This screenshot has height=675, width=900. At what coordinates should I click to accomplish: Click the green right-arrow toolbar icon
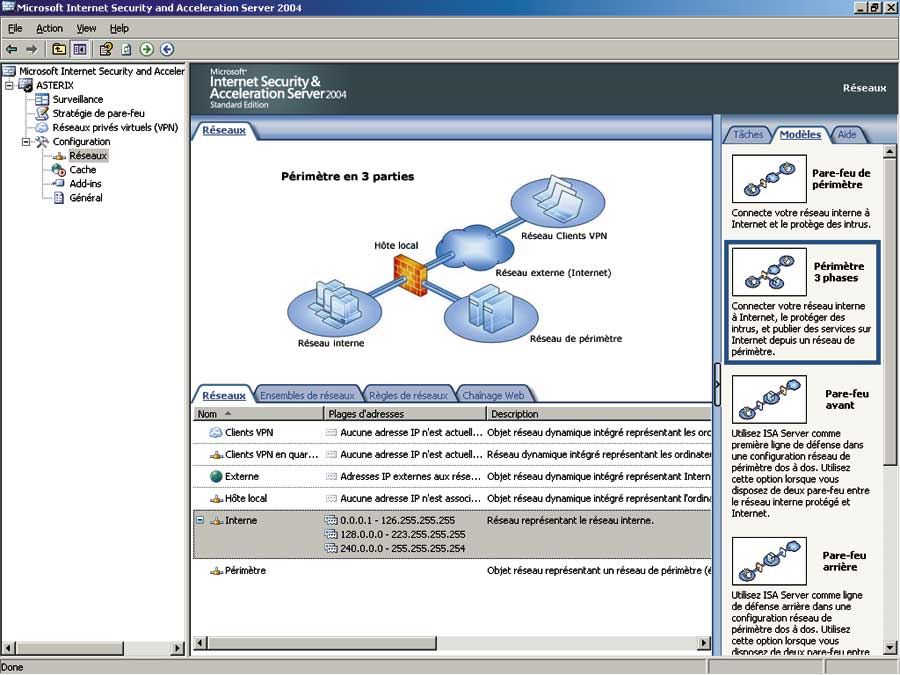click(x=147, y=49)
